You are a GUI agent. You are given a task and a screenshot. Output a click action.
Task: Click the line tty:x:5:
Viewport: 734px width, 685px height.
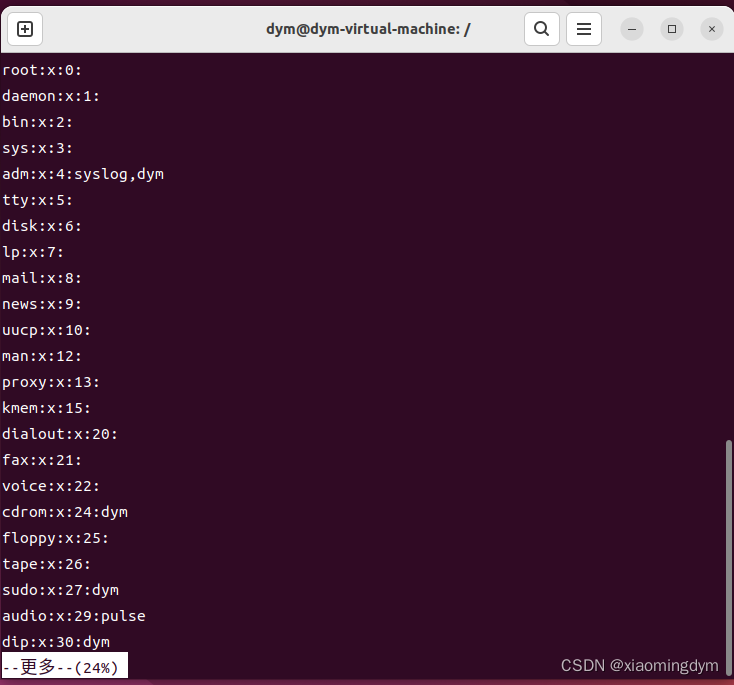[37, 200]
